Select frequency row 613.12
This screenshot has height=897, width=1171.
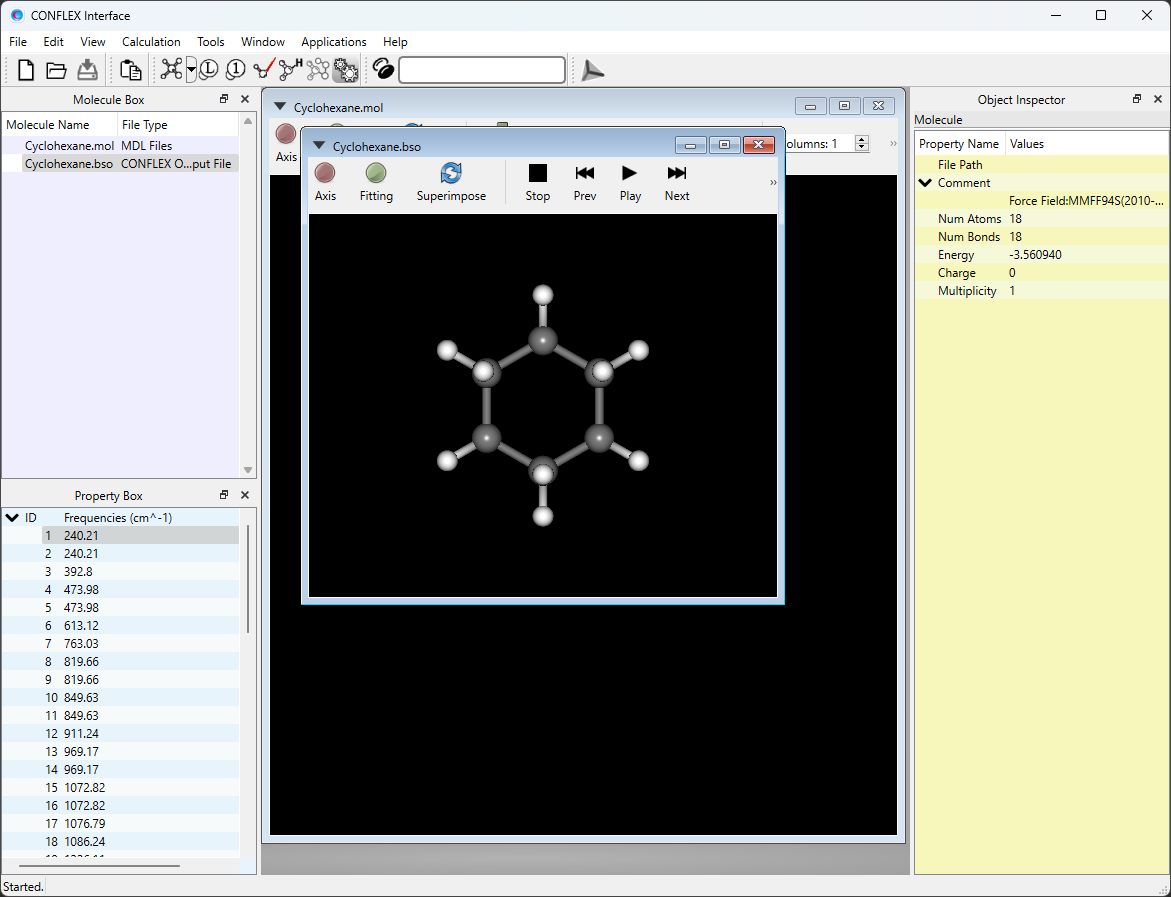click(83, 625)
